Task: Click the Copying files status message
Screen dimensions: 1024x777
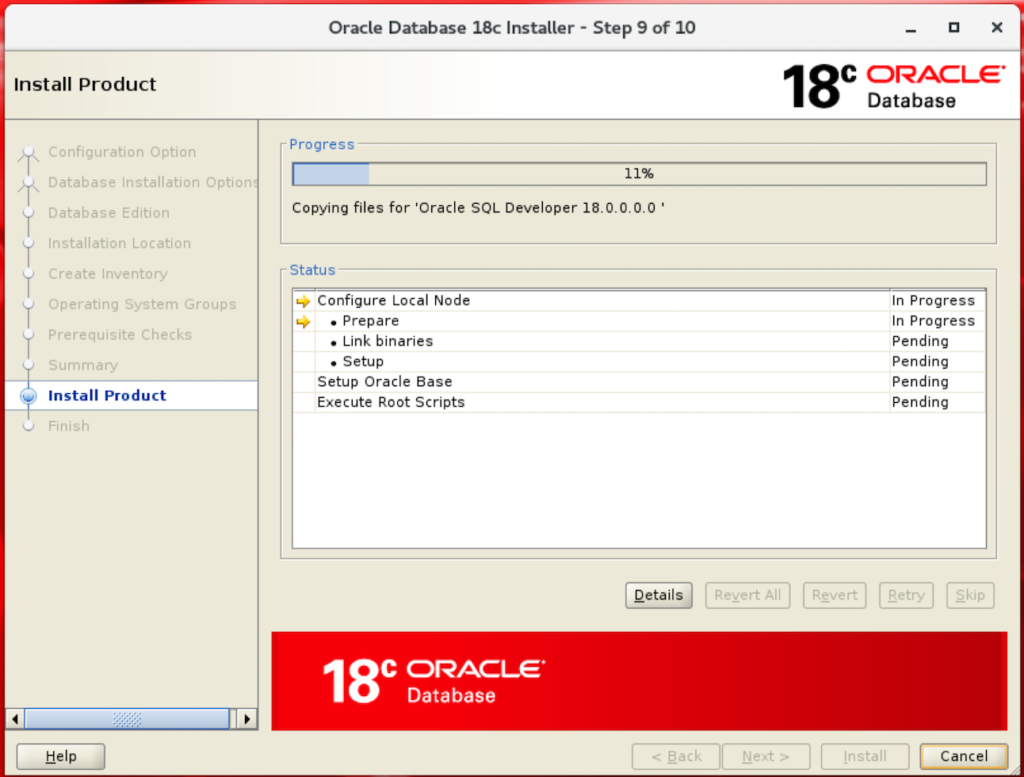Action: [x=478, y=208]
